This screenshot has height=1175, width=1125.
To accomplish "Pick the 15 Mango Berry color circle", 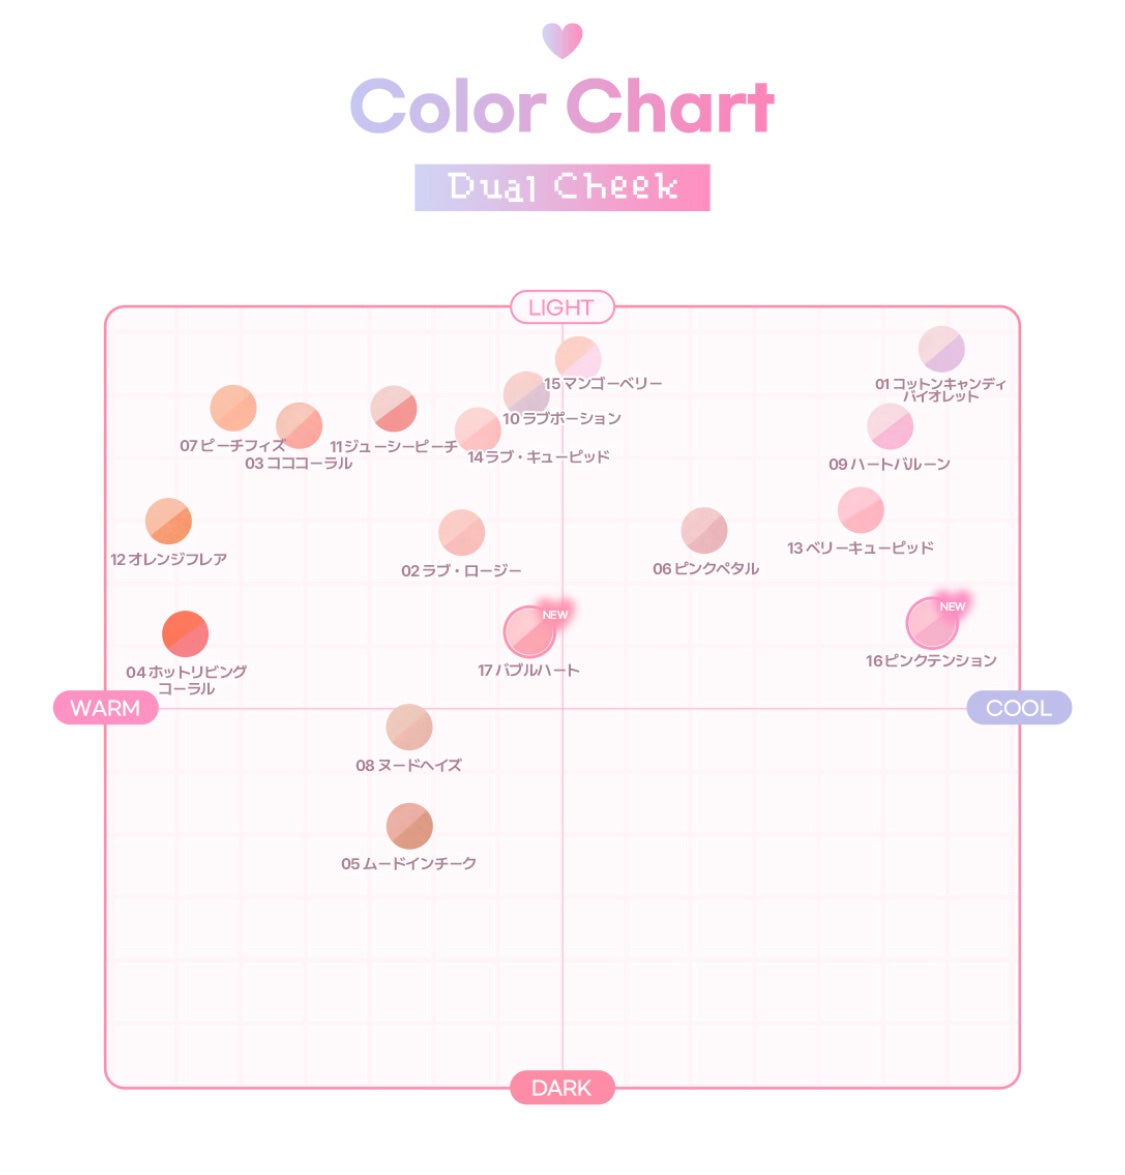I will (x=578, y=359).
